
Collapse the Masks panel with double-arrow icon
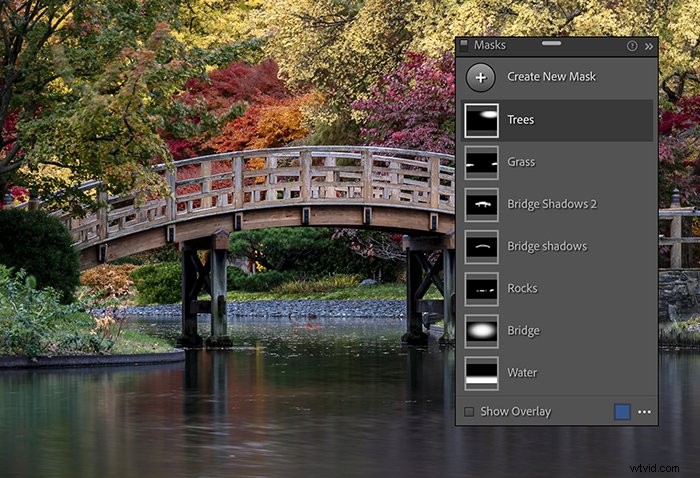click(x=649, y=46)
